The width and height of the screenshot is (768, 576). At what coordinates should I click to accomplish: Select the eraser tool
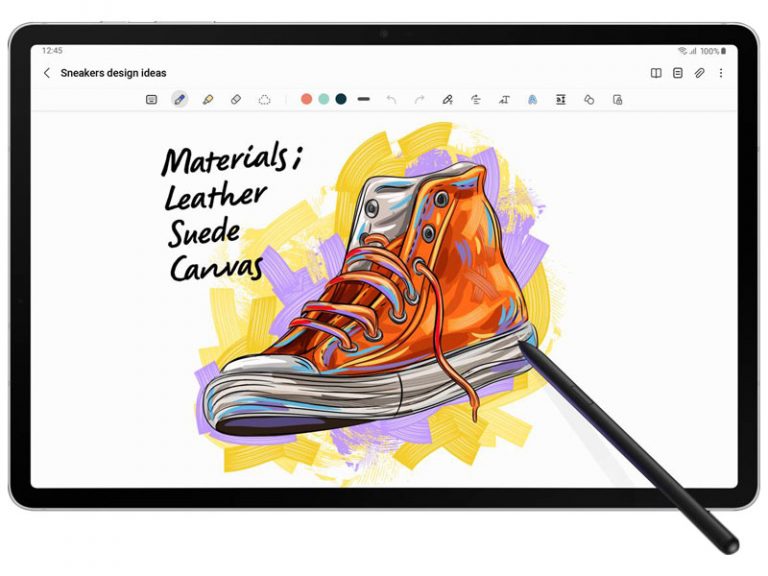[x=236, y=99]
